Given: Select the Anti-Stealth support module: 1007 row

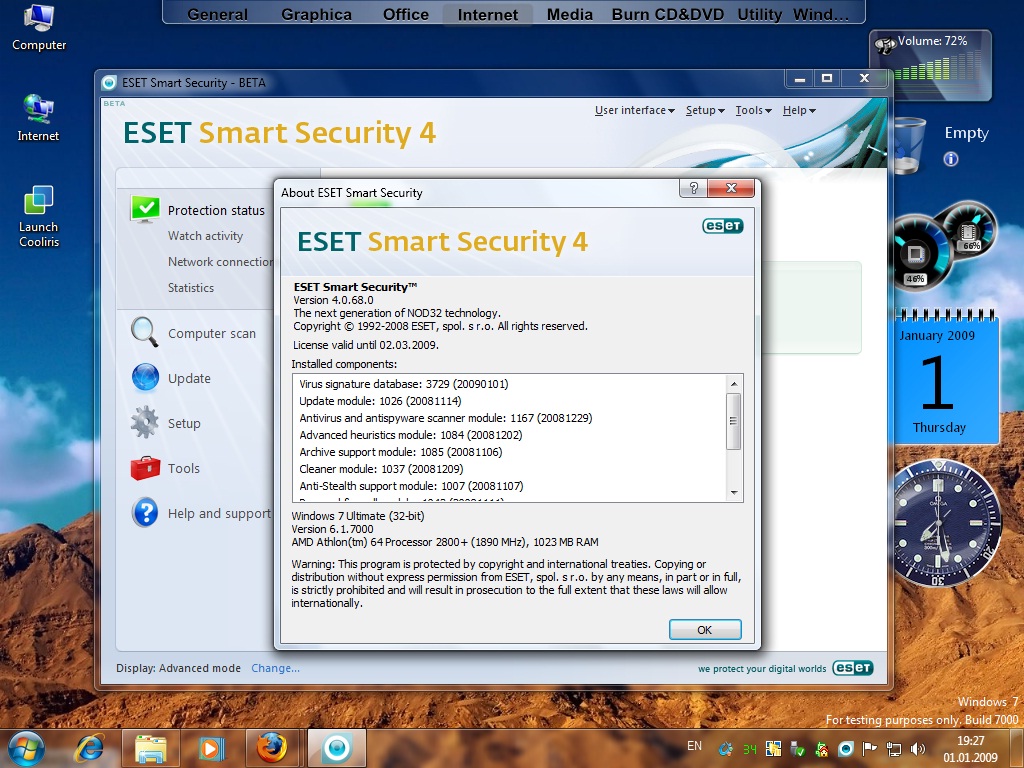Looking at the screenshot, I should tap(411, 486).
